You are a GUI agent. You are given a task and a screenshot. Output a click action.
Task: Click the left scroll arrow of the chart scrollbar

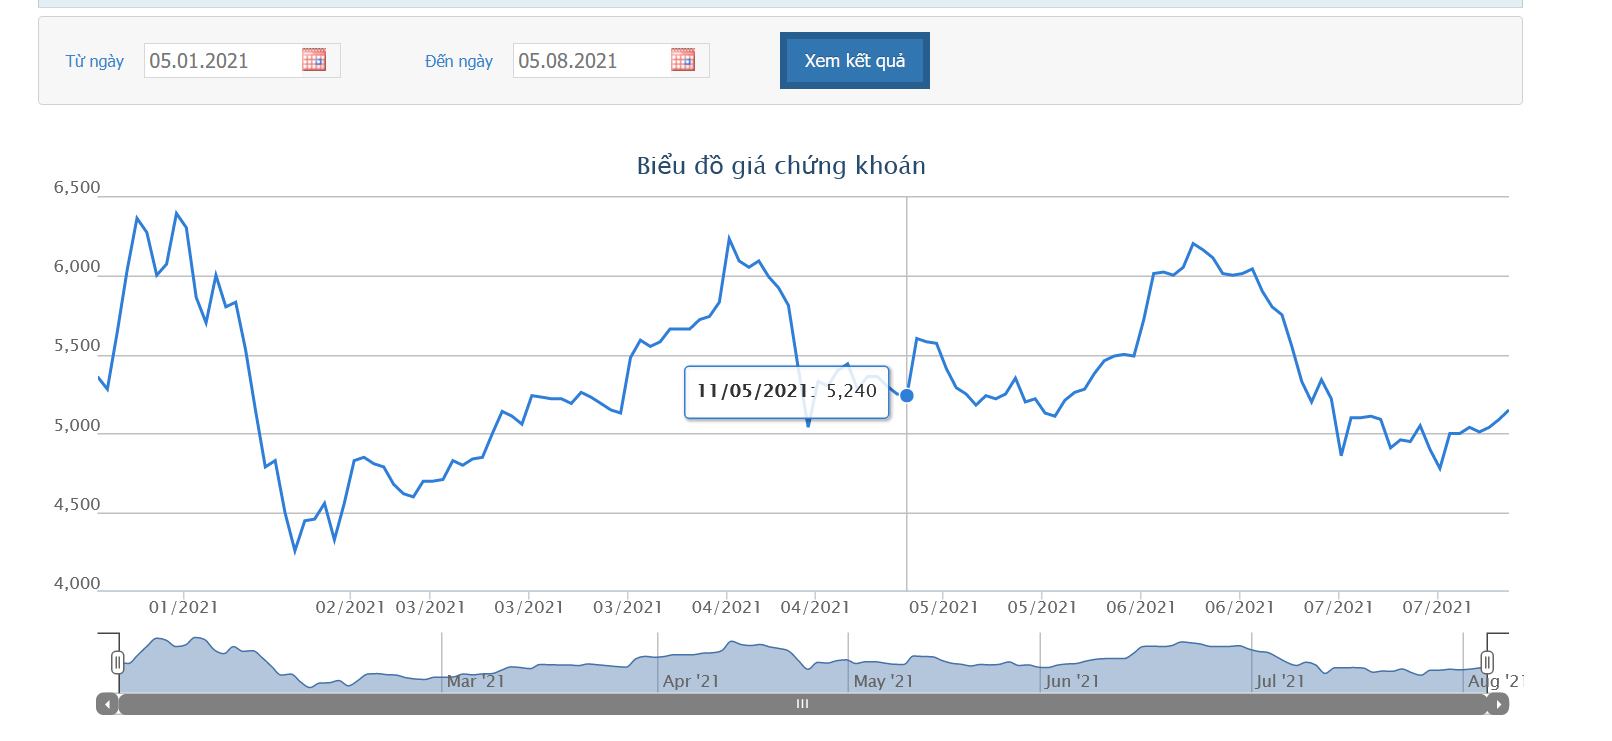[x=107, y=704]
